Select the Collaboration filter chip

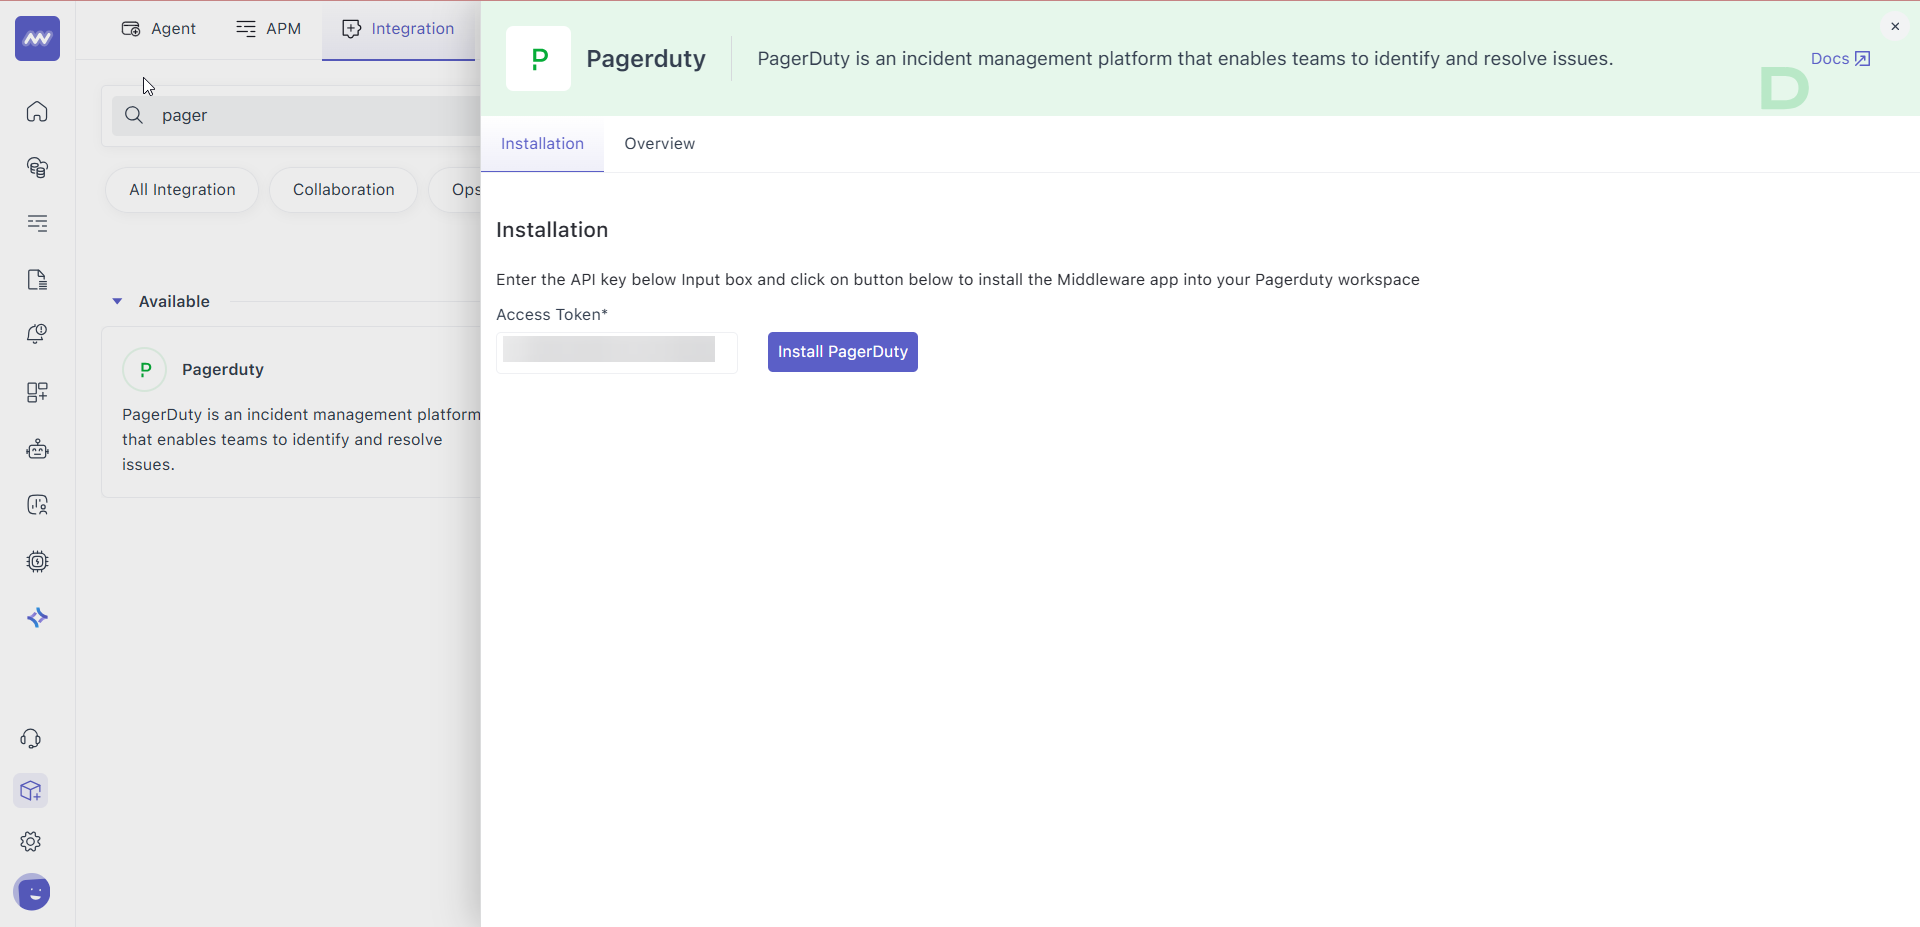[343, 189]
